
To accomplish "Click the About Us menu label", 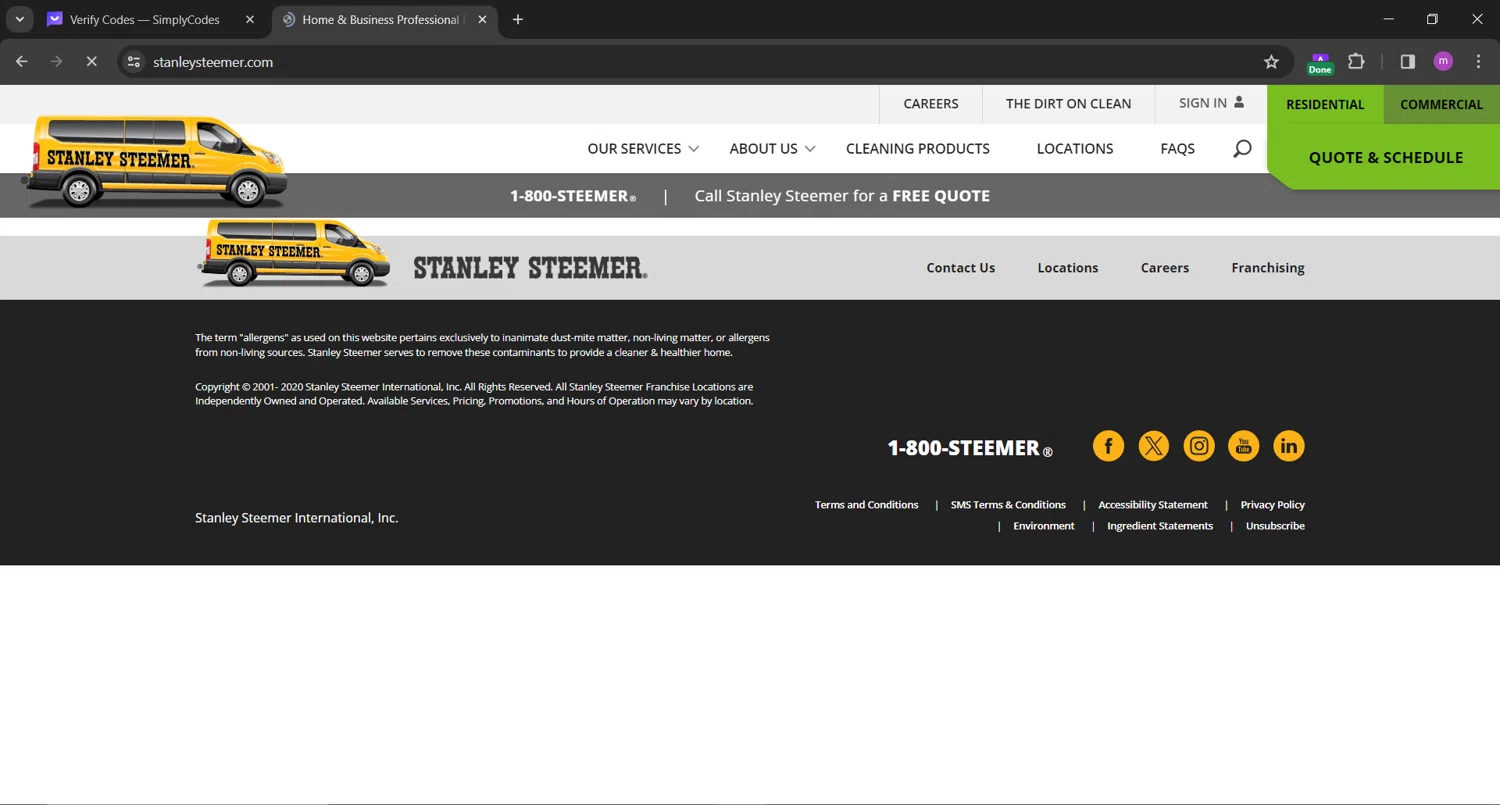I will [763, 149].
